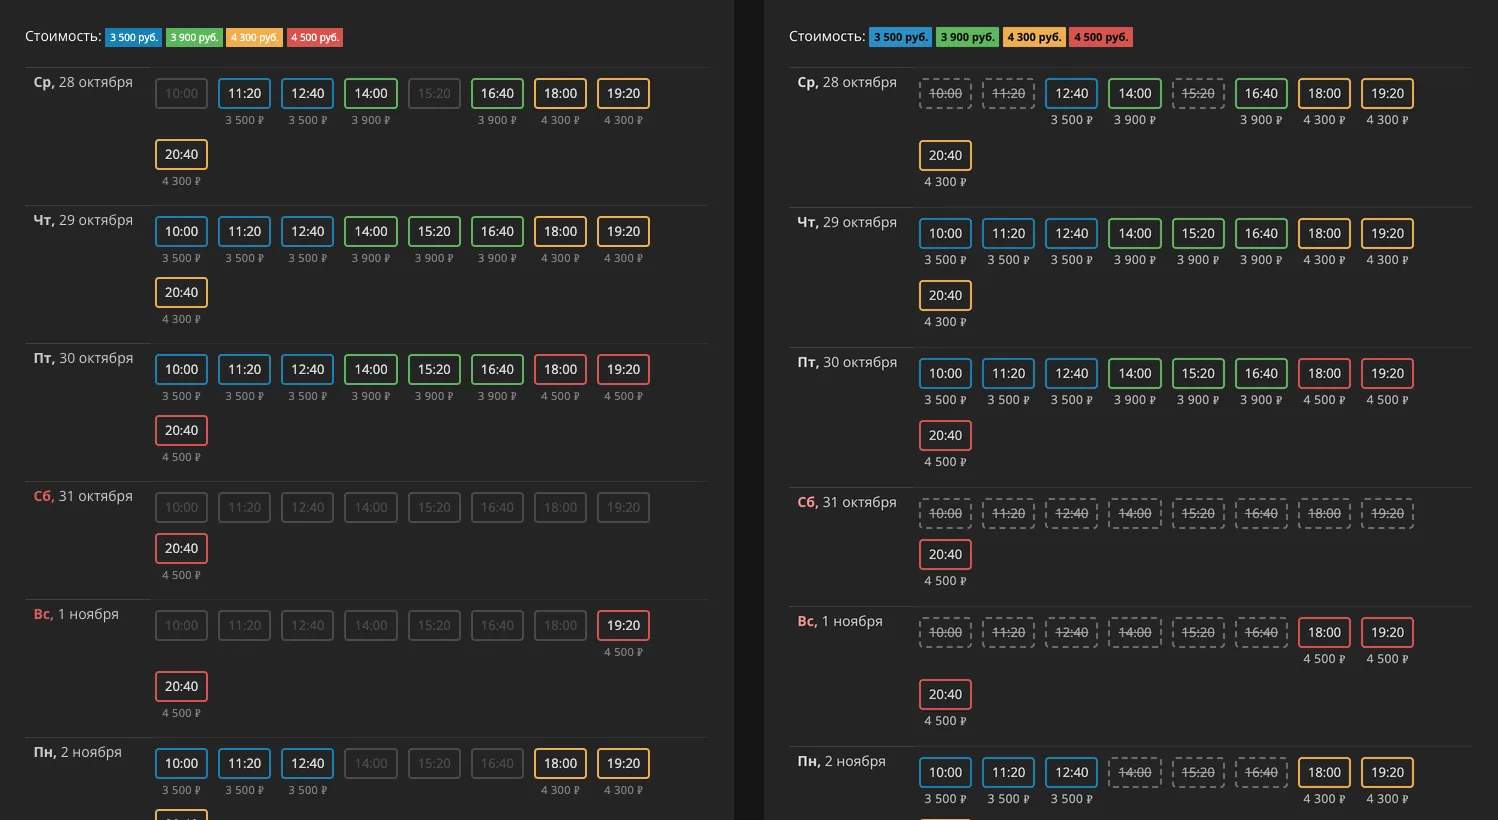1498x820 pixels.
Task: Pick the 14:00 slot, Ср 28 октября, left panel
Action: click(x=371, y=93)
